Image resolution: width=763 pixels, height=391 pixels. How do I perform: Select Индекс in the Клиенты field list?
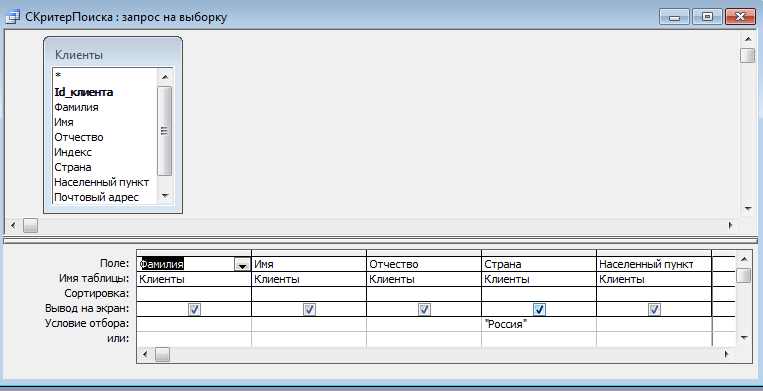tap(105, 152)
